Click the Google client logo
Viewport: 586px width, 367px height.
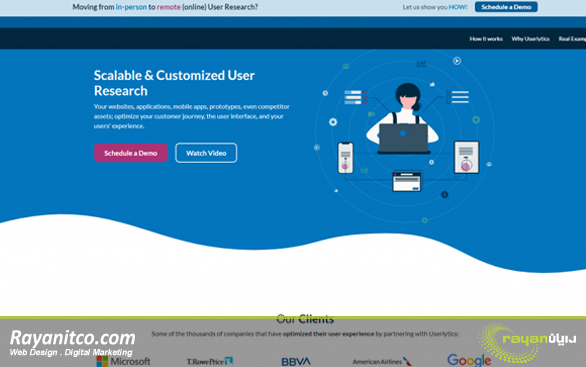pyautogui.click(x=469, y=360)
